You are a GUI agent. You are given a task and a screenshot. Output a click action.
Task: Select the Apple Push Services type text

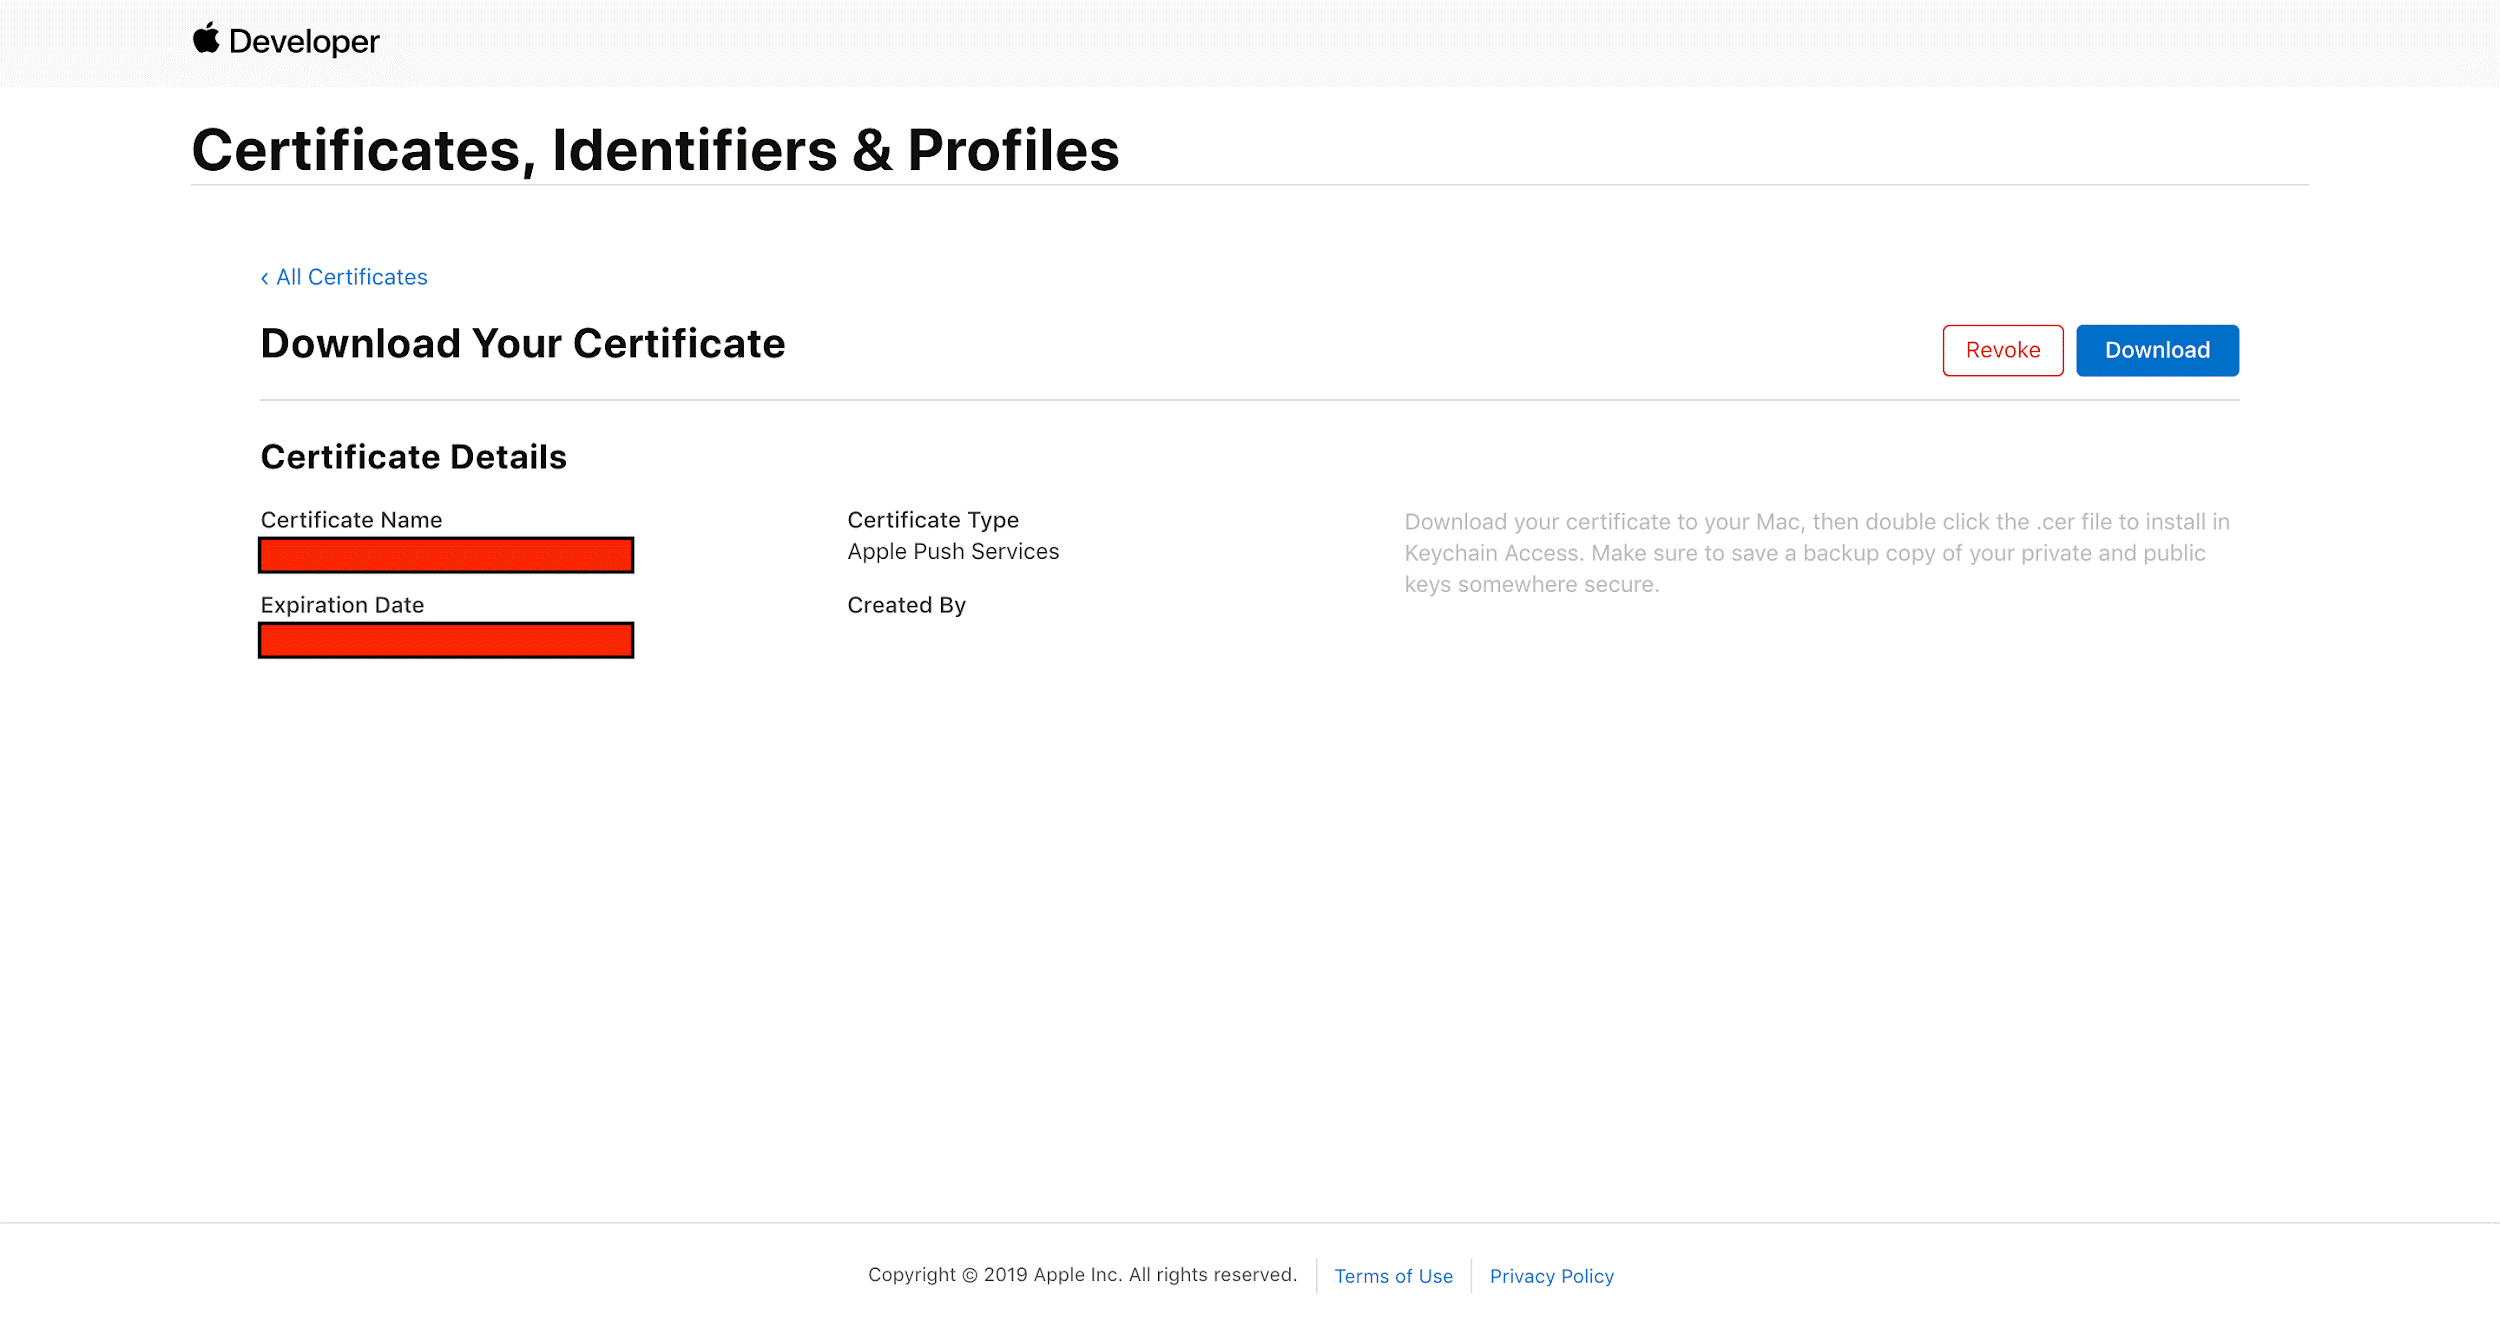coord(953,551)
